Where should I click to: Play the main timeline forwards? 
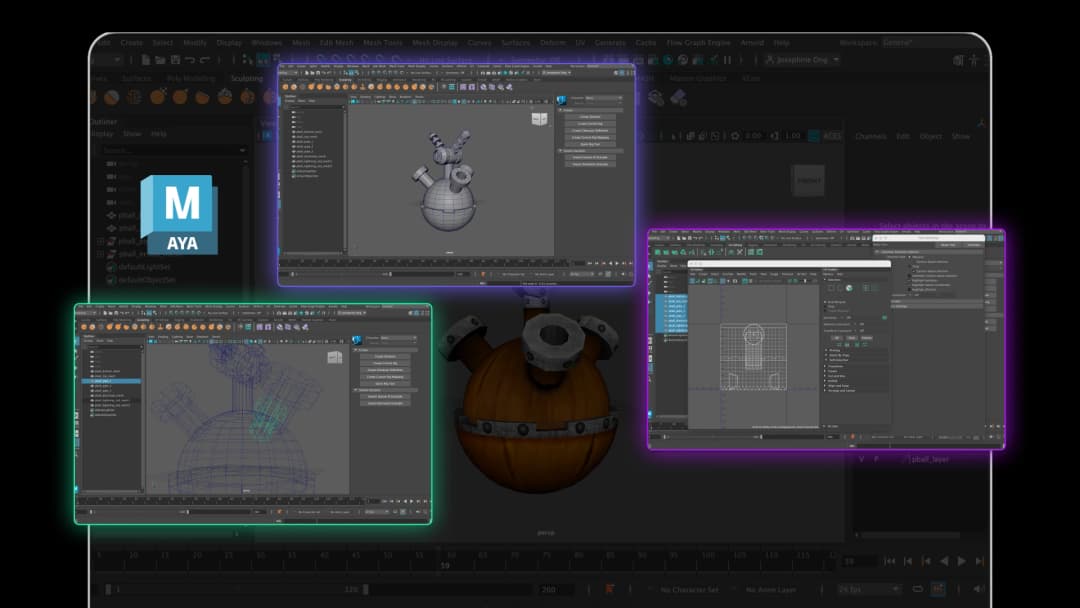click(962, 561)
